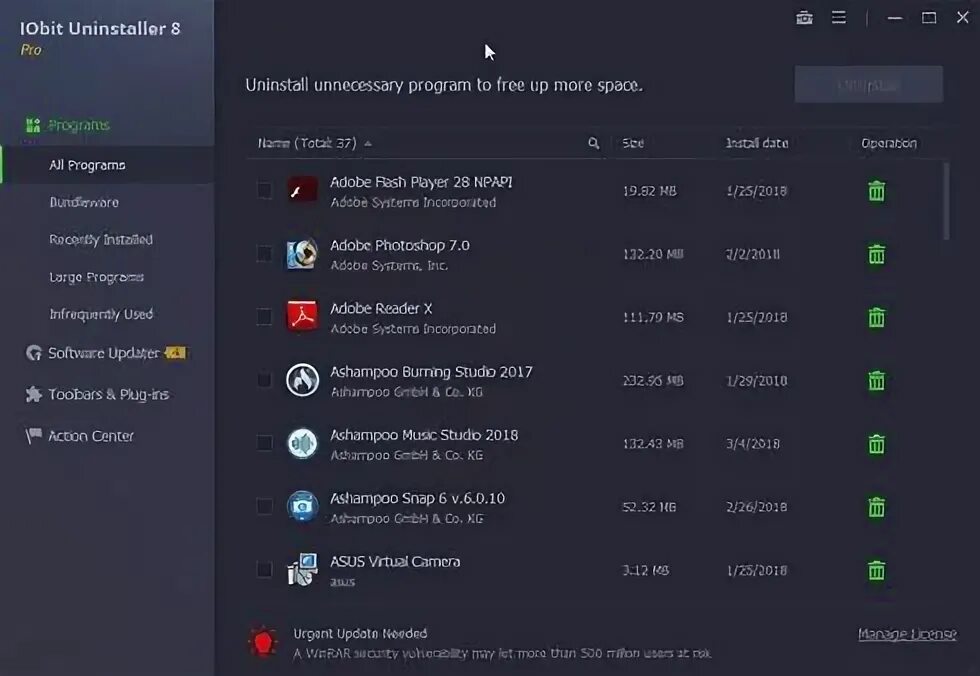
Task: Open Software Updater section
Action: (x=104, y=353)
